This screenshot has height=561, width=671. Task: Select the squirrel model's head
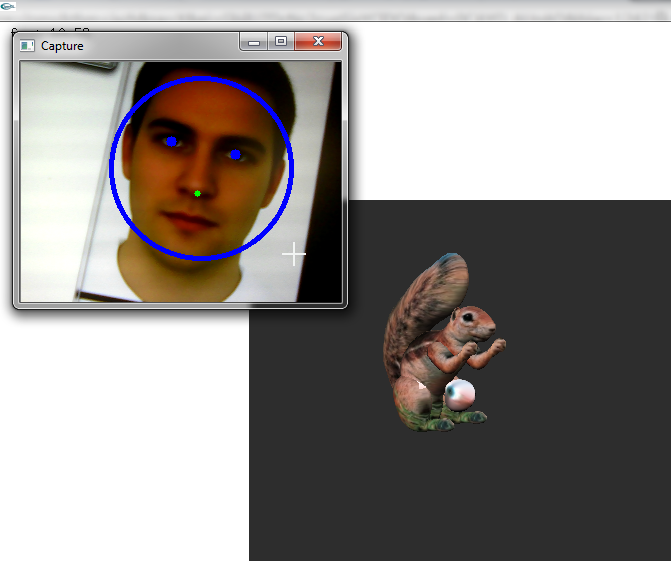tap(470, 322)
